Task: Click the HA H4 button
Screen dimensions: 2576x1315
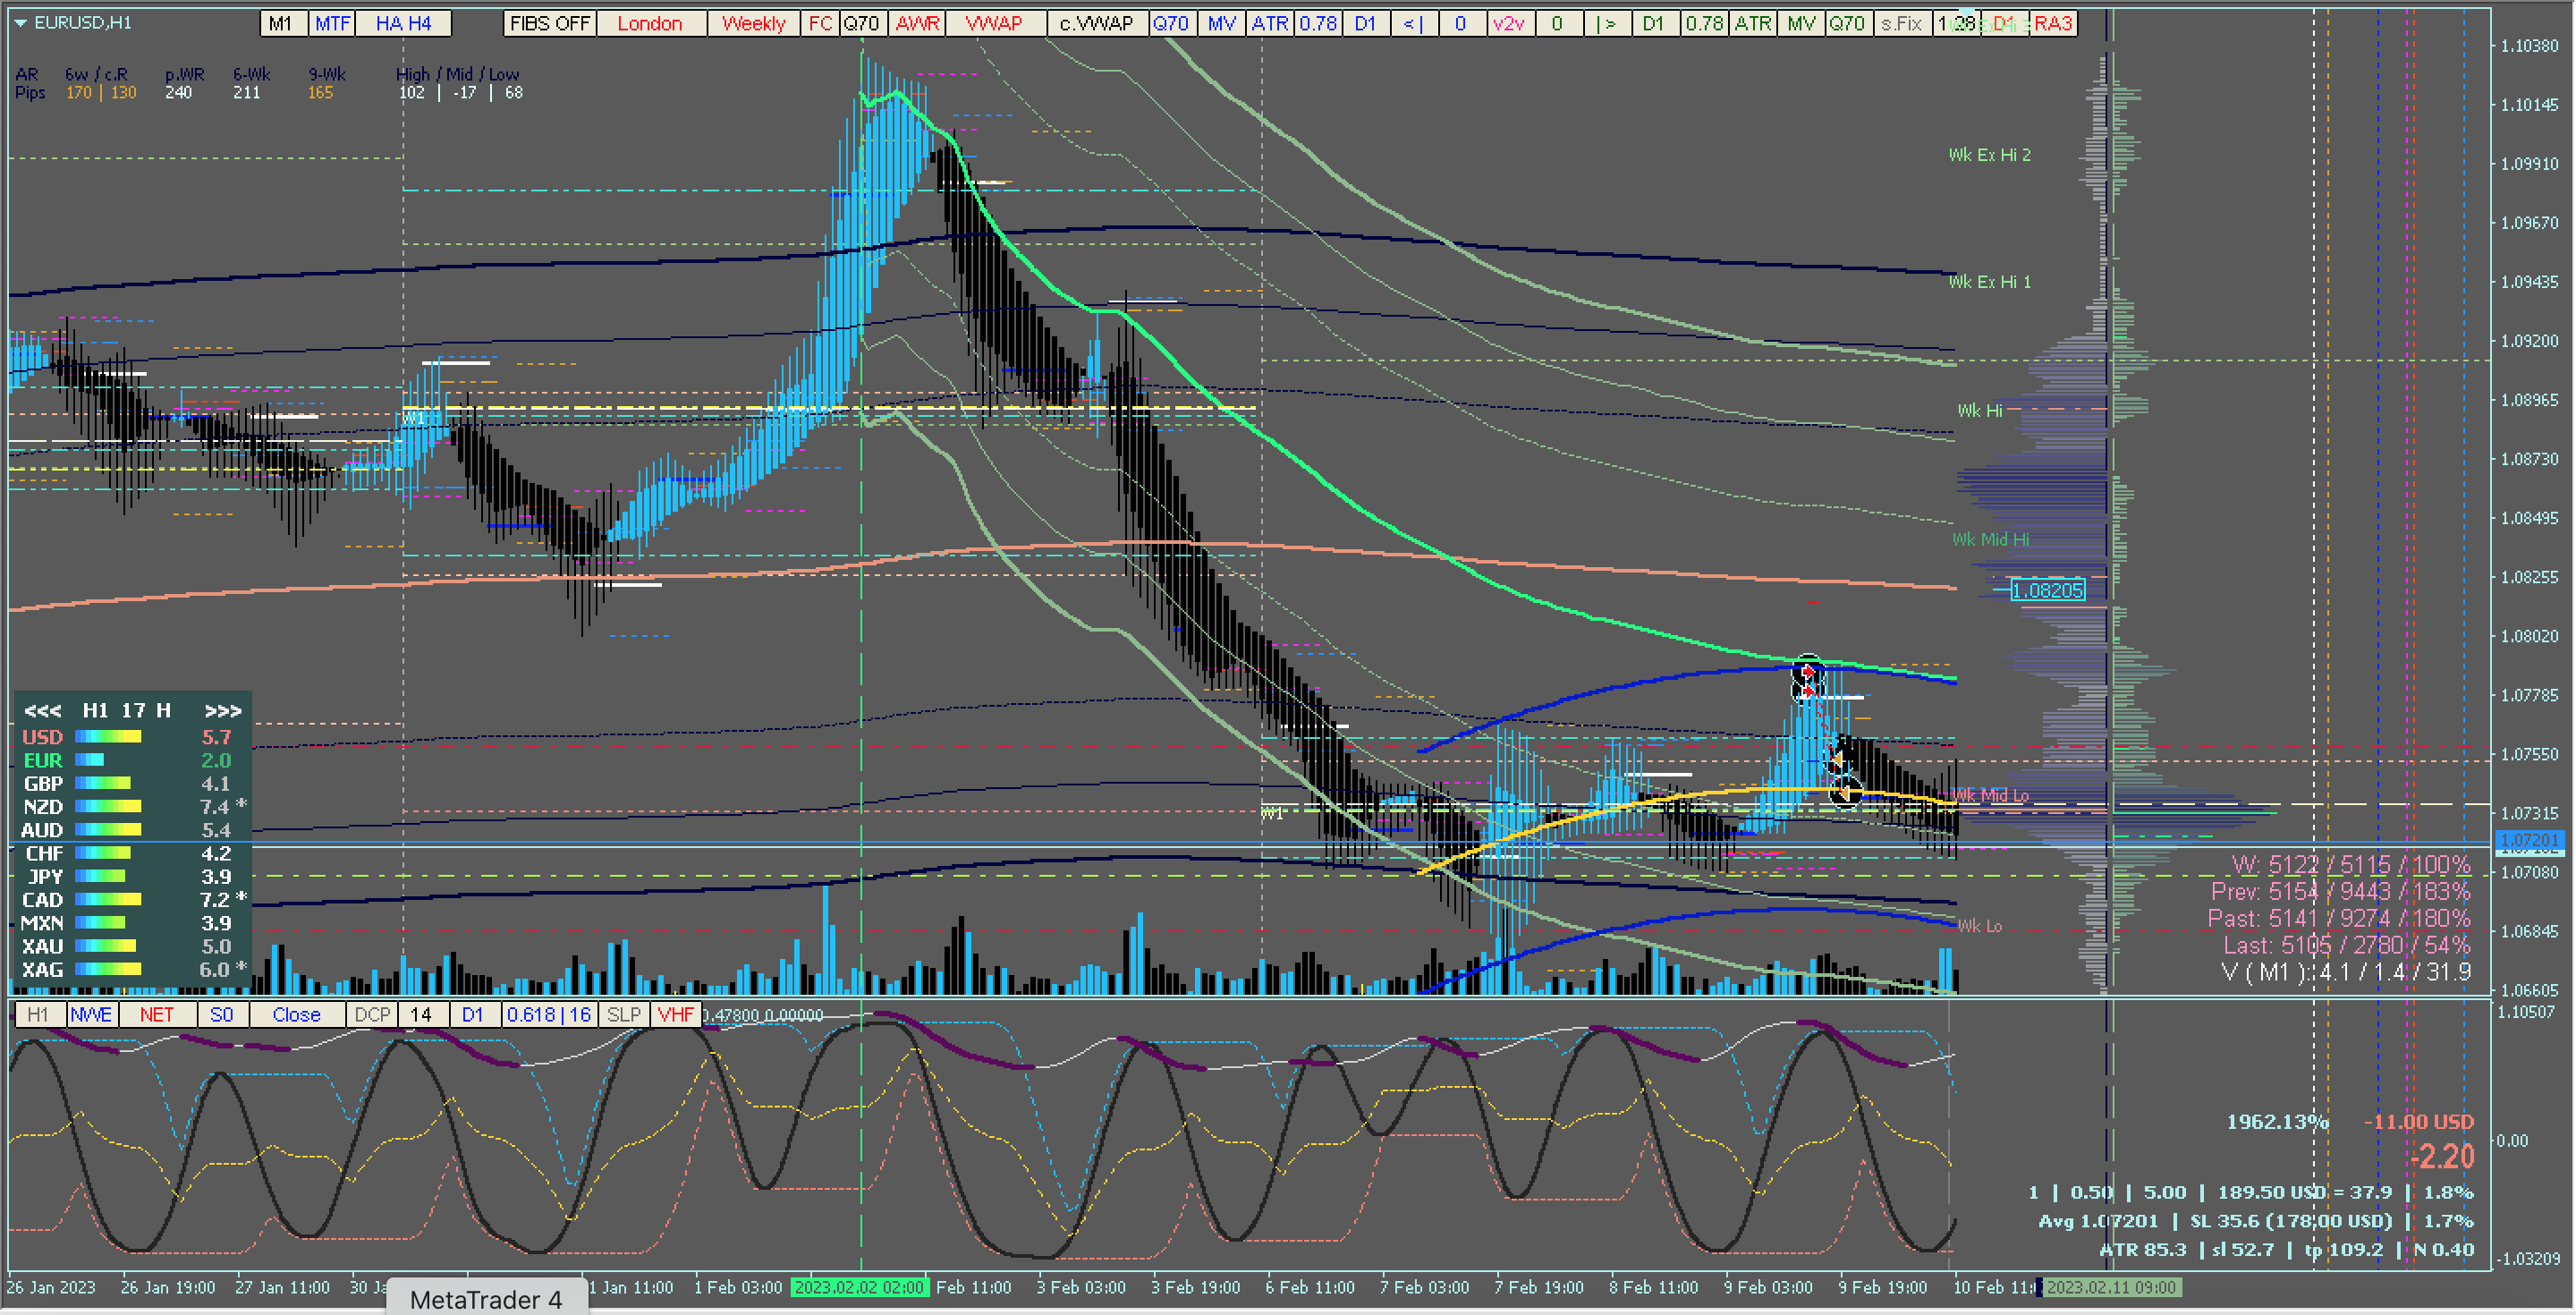Action: coord(403,23)
